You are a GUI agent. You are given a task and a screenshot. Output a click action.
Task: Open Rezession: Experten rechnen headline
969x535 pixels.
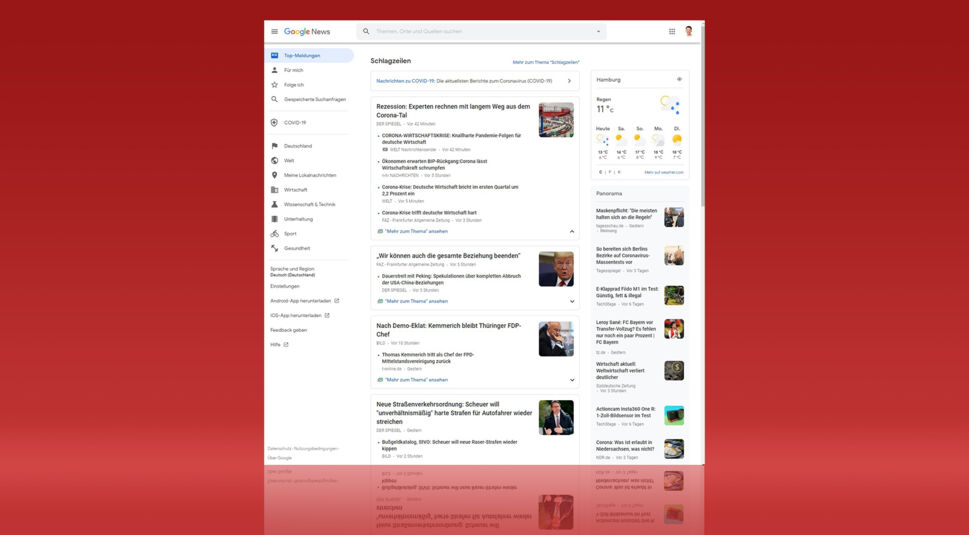click(x=453, y=111)
